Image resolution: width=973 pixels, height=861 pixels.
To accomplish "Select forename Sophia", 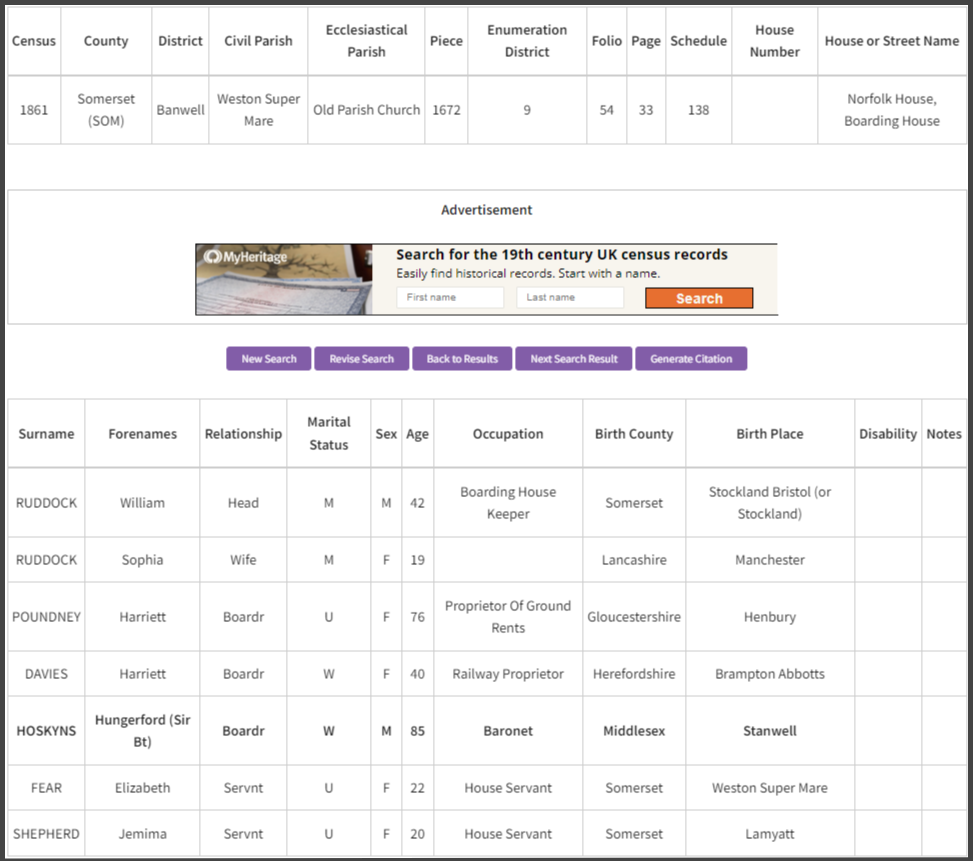I will tap(143, 560).
